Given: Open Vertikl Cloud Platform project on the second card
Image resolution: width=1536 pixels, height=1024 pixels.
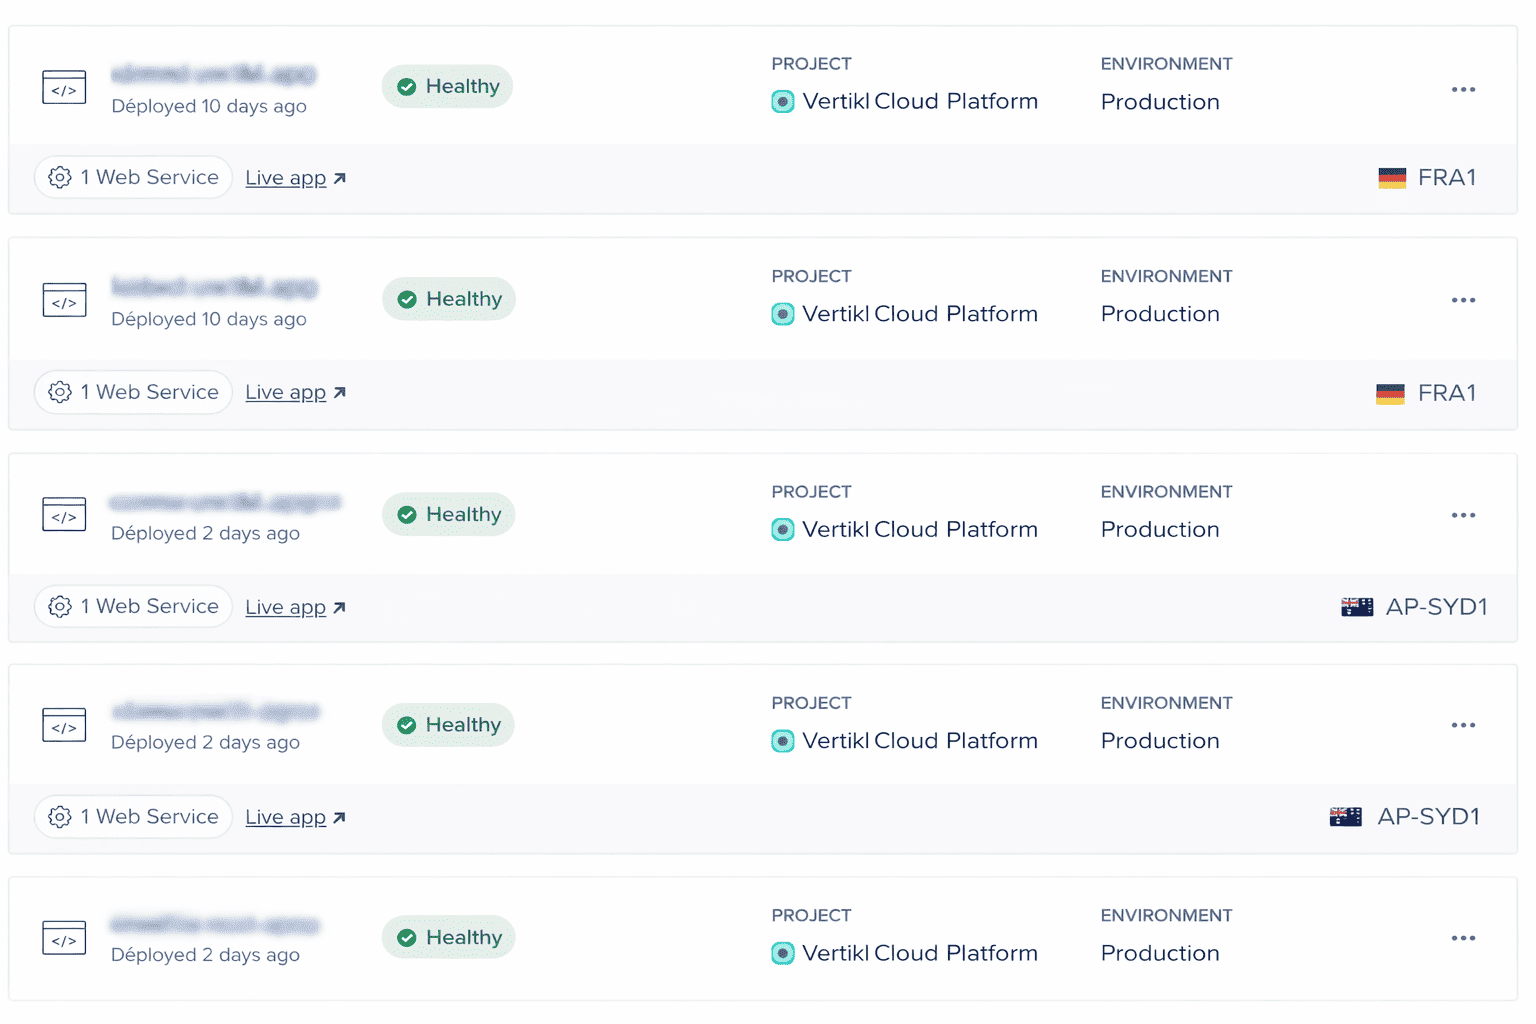Looking at the screenshot, I should point(920,314).
